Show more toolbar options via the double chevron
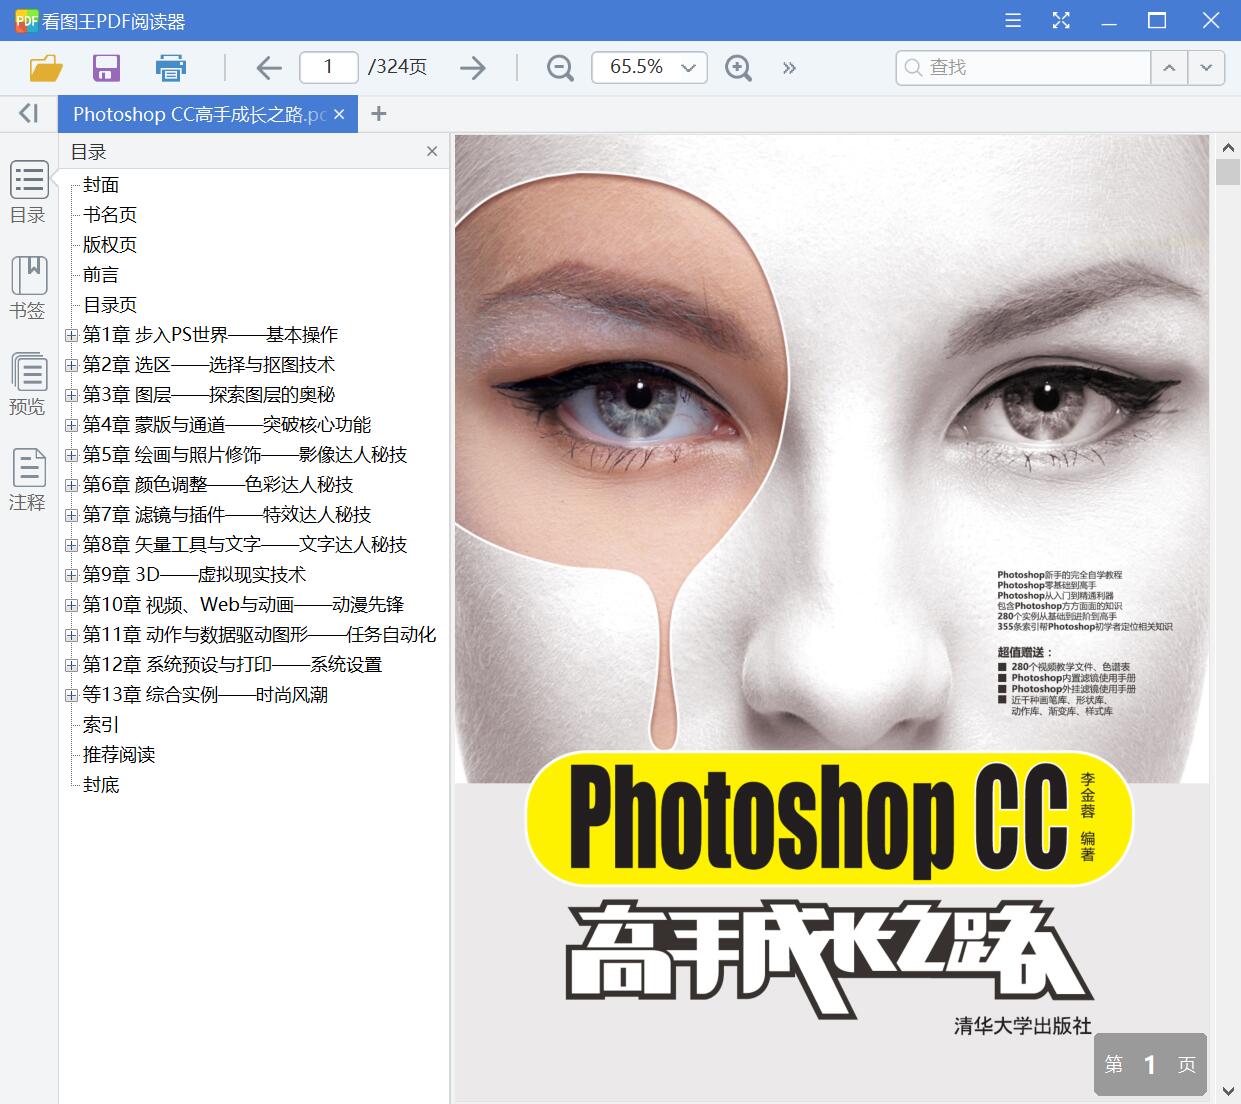Viewport: 1241px width, 1104px height. tap(789, 67)
